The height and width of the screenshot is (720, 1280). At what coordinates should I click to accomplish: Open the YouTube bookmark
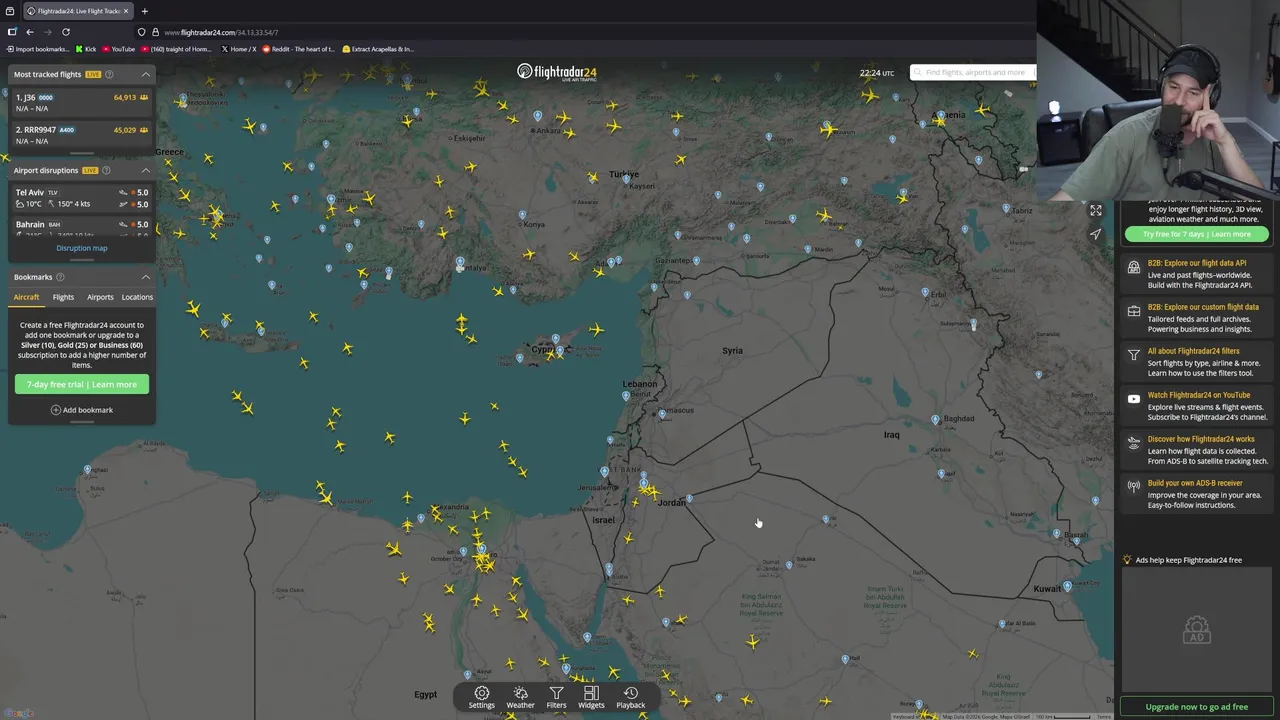118,49
